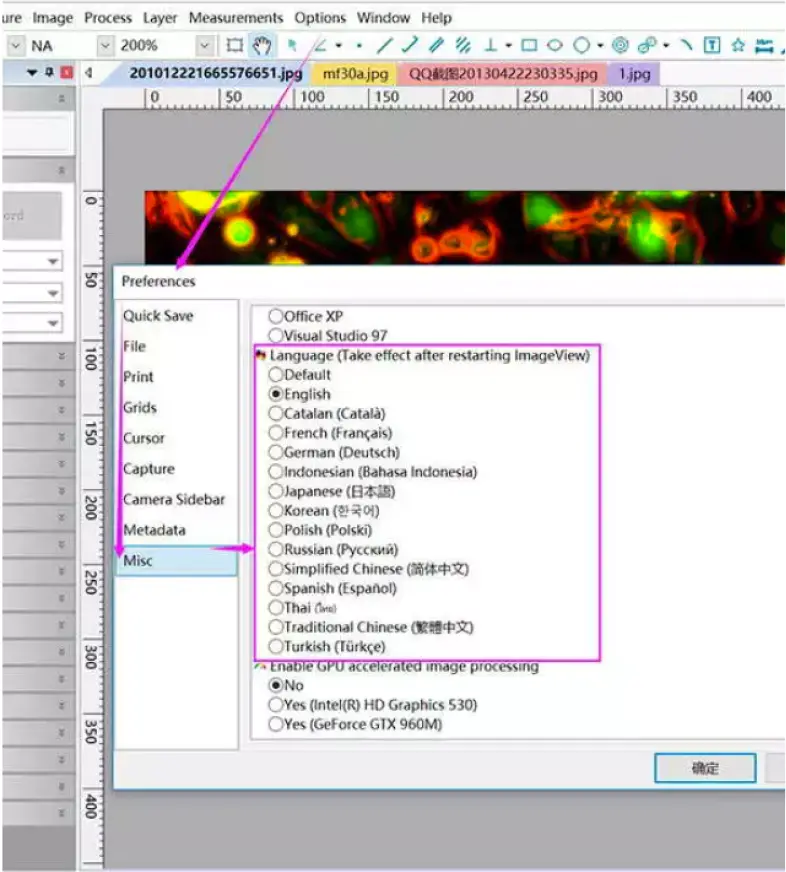Open the Image menu
This screenshot has height=872, width=786.
(x=53, y=18)
